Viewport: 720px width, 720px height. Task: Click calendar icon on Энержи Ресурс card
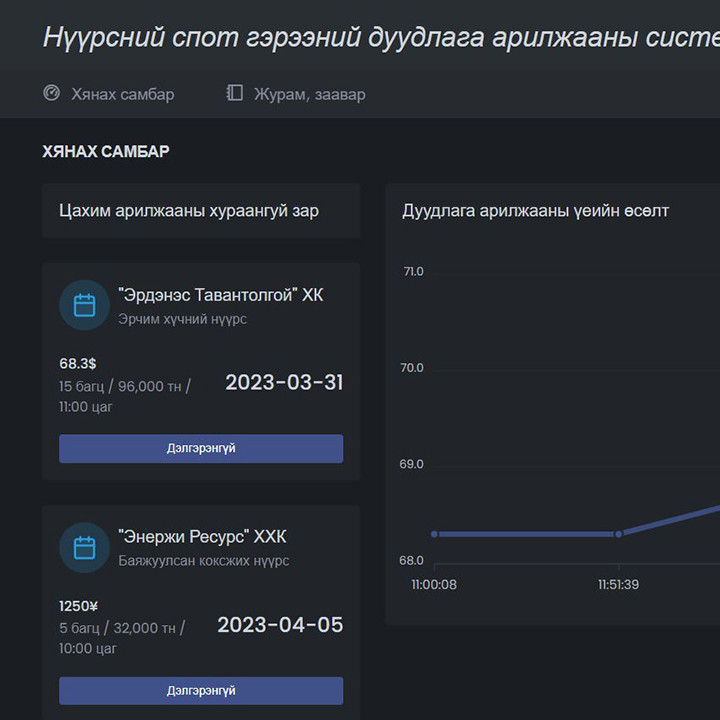[x=84, y=547]
